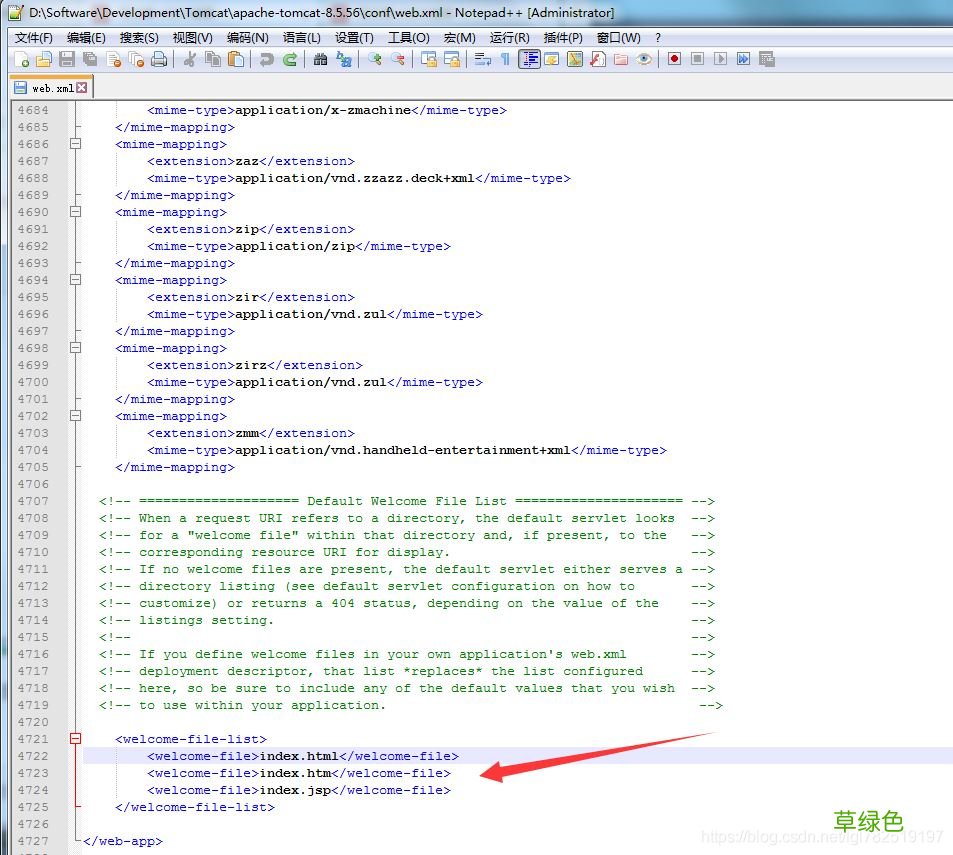
Task: Click the Redo green arrow icon
Action: (289, 60)
